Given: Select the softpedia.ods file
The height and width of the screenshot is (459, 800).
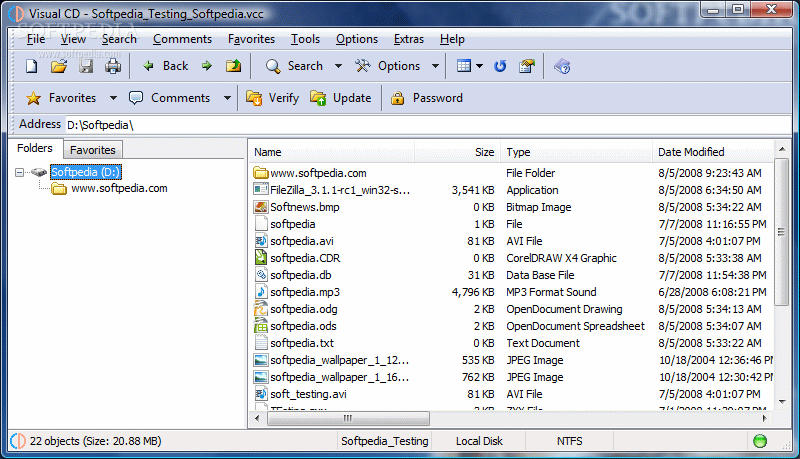Looking at the screenshot, I should [303, 326].
